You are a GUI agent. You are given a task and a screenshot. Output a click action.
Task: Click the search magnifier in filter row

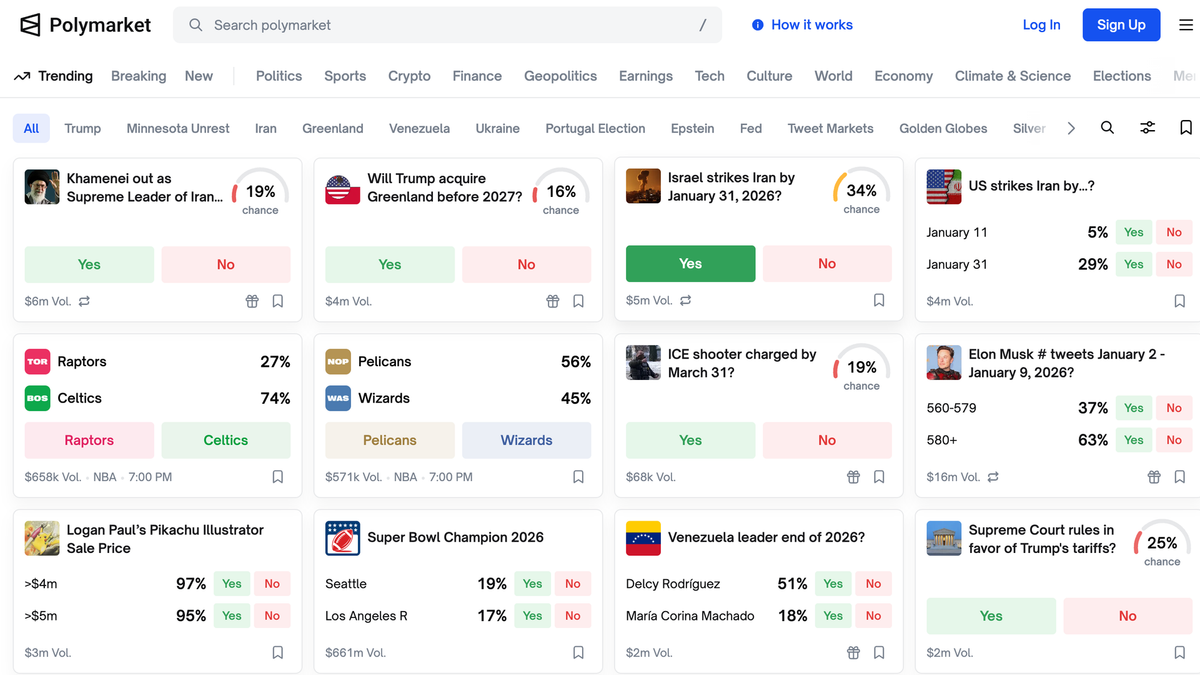point(1107,128)
